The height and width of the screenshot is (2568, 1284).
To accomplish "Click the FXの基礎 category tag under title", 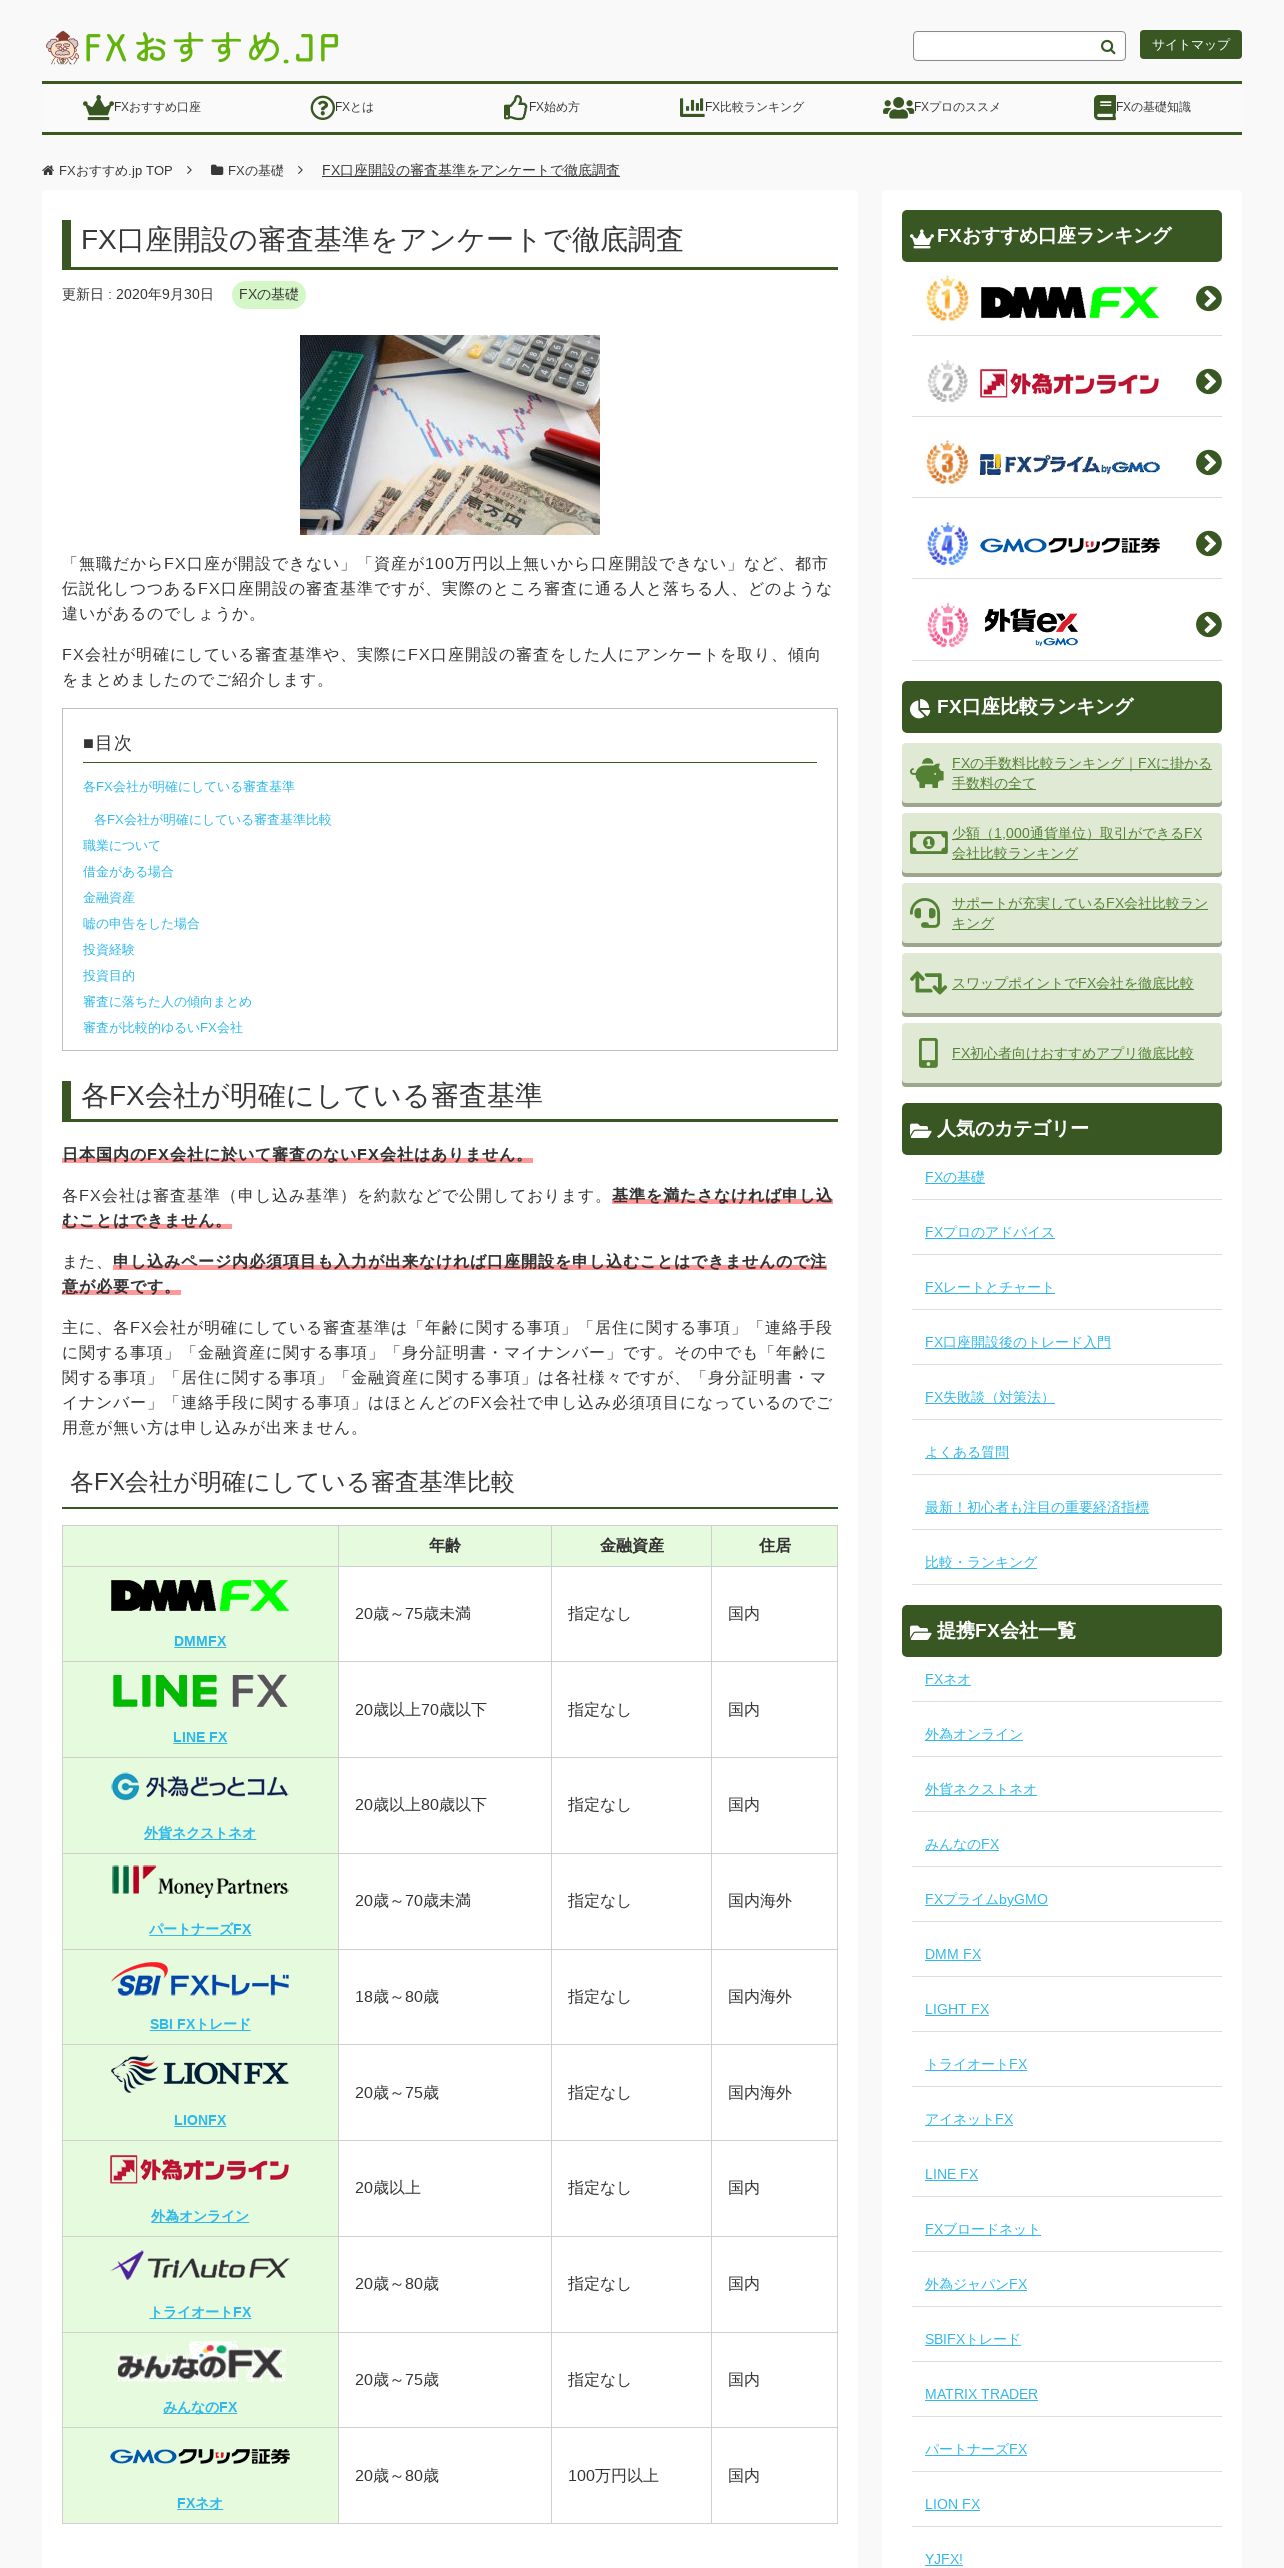I will tap(268, 294).
